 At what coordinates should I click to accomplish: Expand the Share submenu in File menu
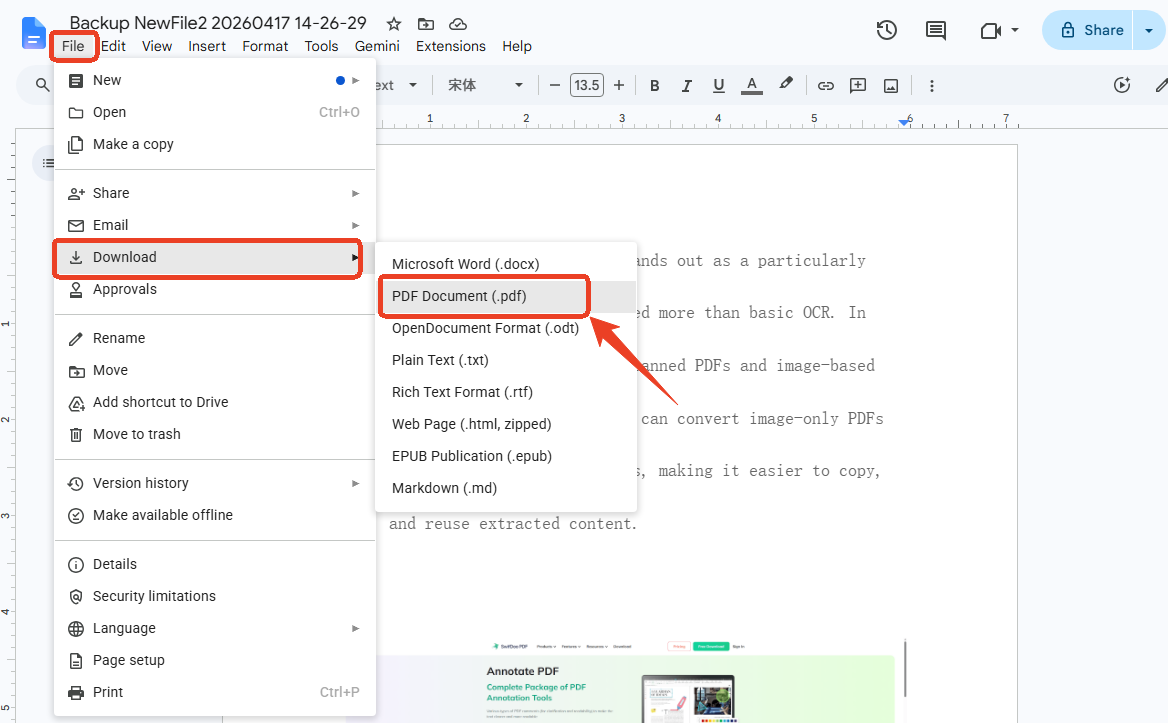pos(215,194)
